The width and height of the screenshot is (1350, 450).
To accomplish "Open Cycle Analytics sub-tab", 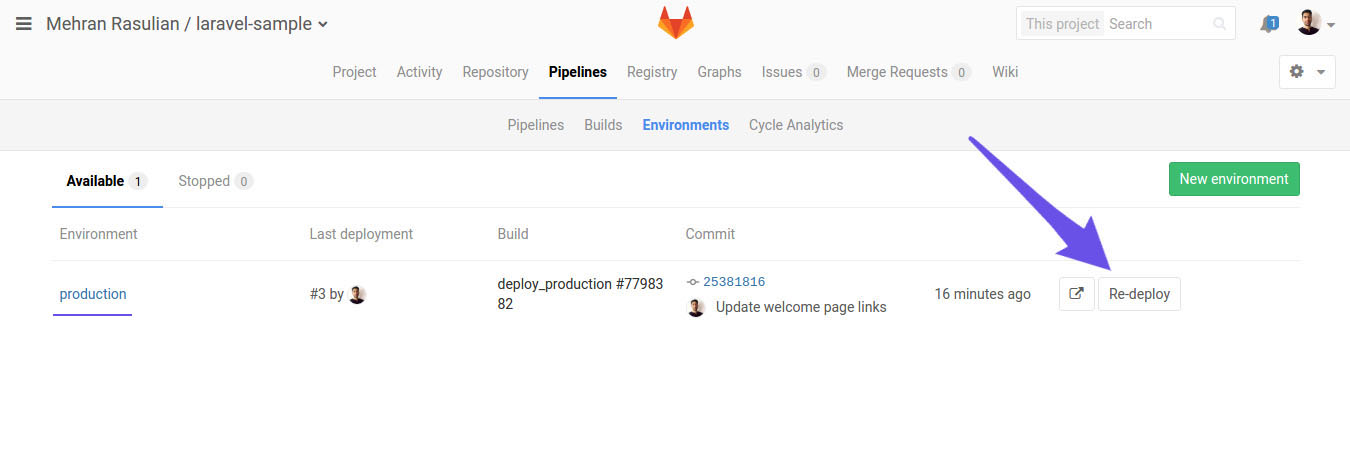I will [x=795, y=125].
